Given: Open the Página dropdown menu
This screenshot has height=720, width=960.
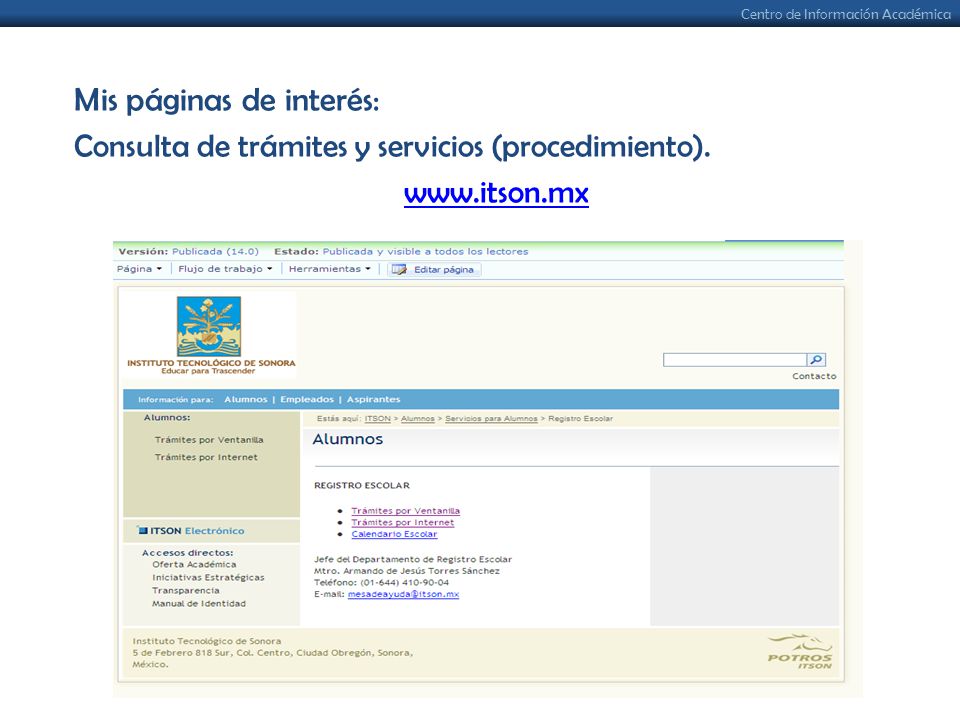Looking at the screenshot, I should [x=139, y=269].
